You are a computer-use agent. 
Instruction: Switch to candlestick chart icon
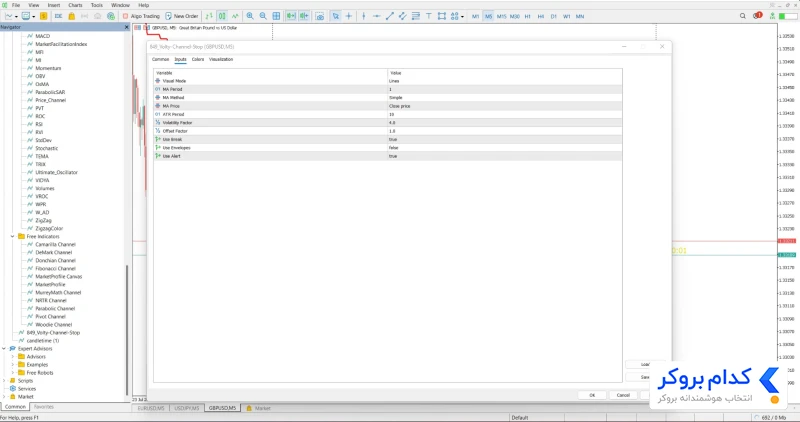coord(222,16)
